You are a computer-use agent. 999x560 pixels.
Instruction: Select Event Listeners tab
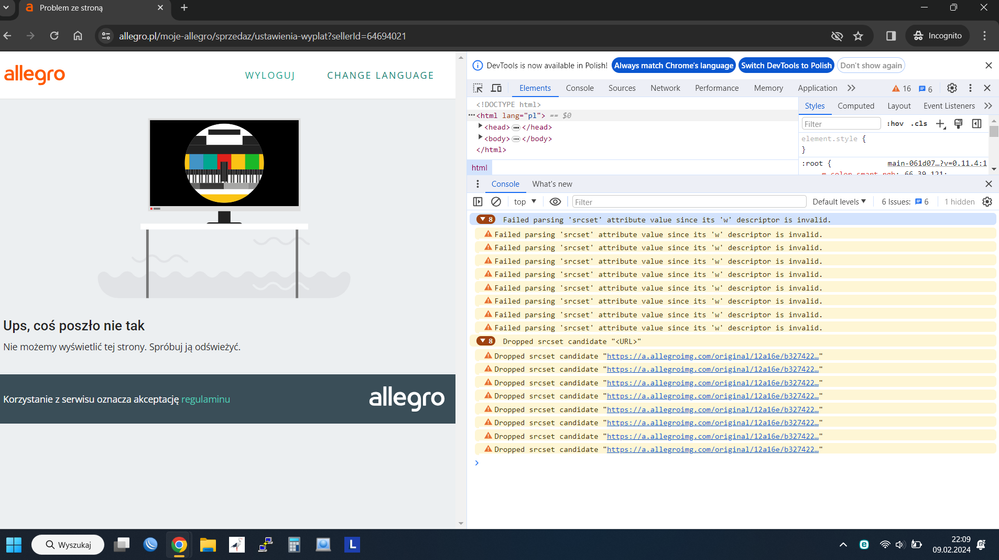[949, 106]
